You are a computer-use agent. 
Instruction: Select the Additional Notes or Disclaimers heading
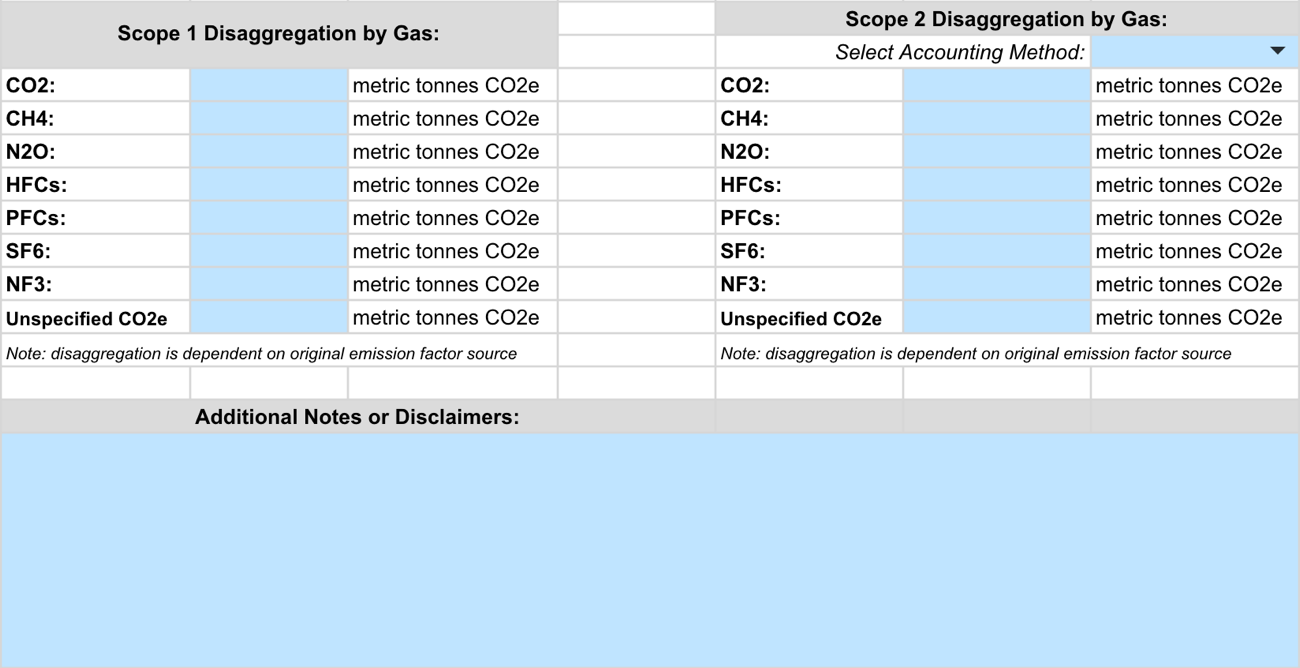(x=357, y=417)
